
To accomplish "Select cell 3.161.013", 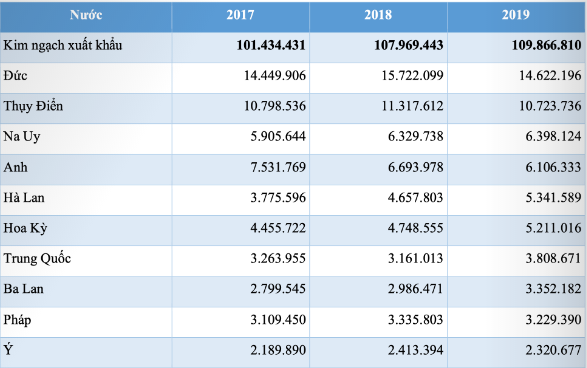I will pyautogui.click(x=416, y=258).
